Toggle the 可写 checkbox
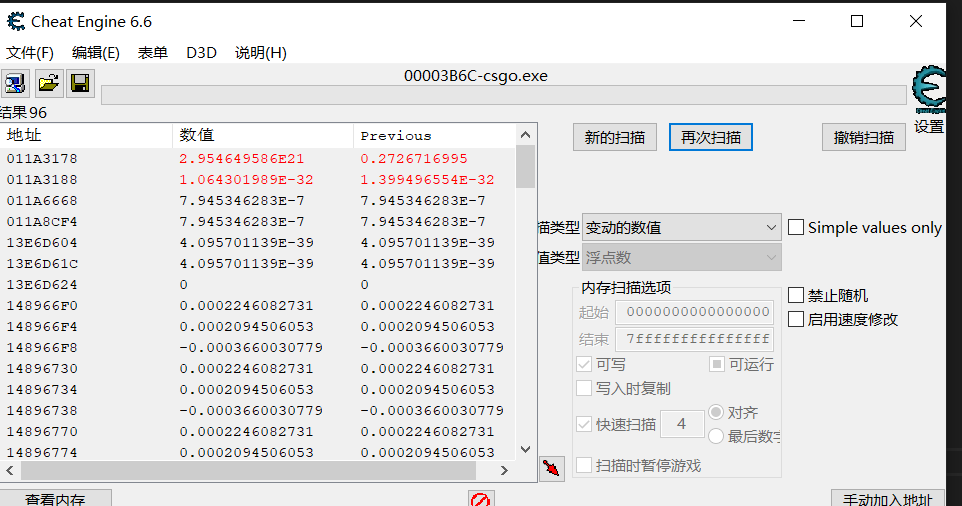This screenshot has height=506, width=962. point(584,364)
